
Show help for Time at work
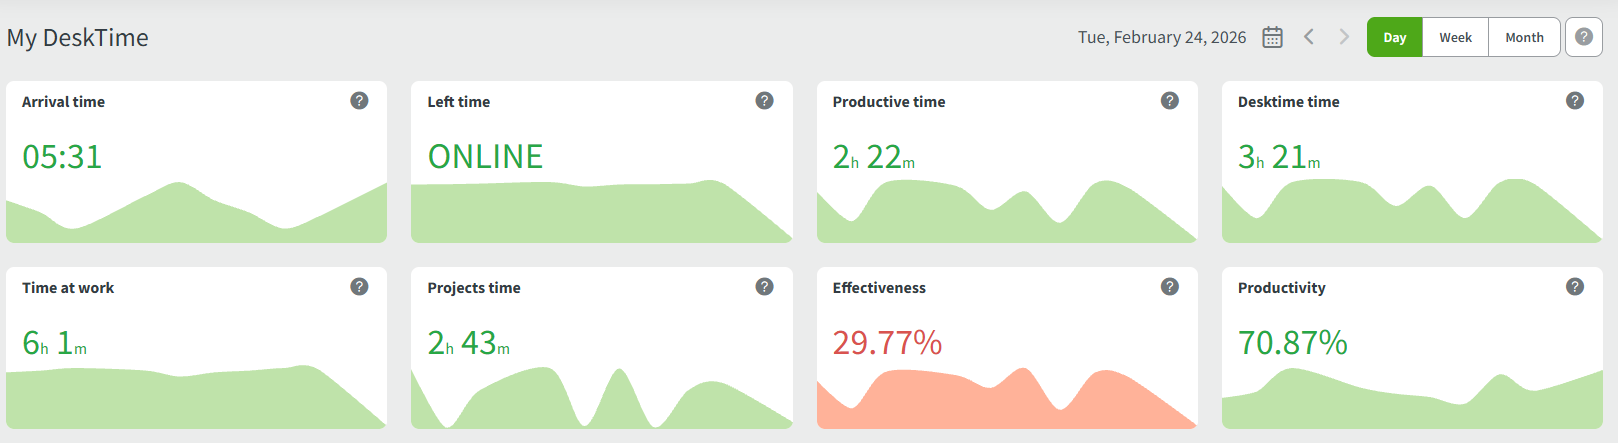(x=359, y=287)
